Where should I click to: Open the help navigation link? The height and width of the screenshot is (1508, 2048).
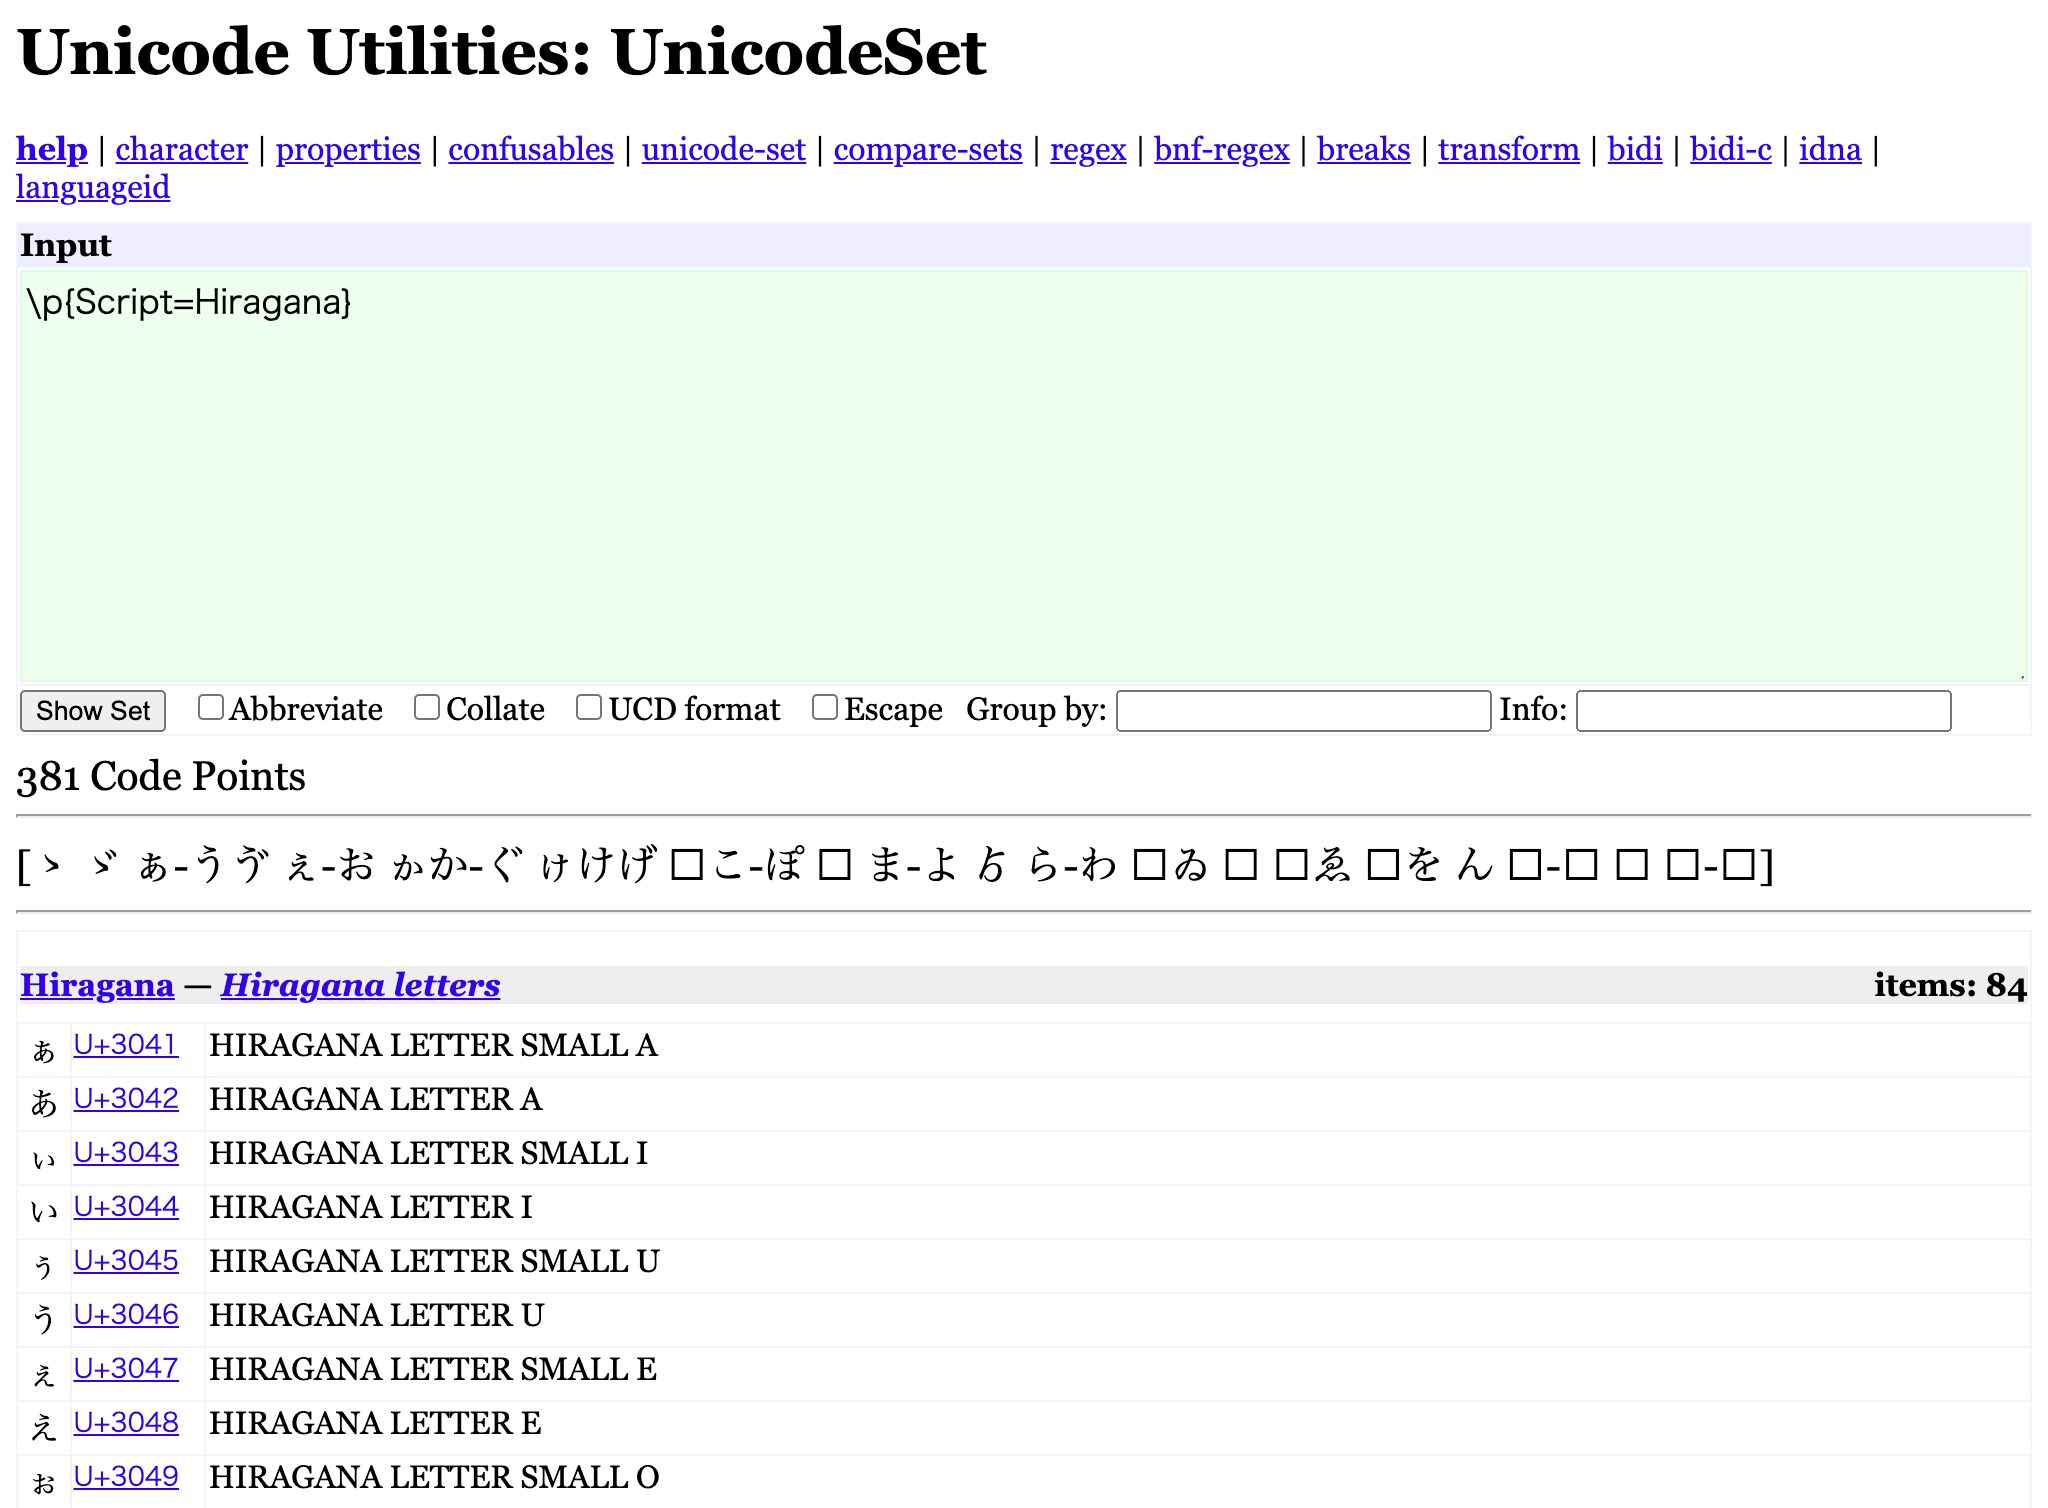pos(52,149)
